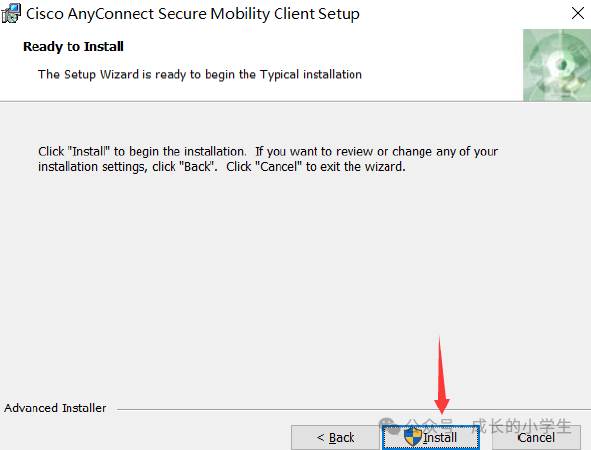Image resolution: width=591 pixels, height=450 pixels.
Task: Close the Cisco AnyConnect setup window
Action: coord(577,13)
